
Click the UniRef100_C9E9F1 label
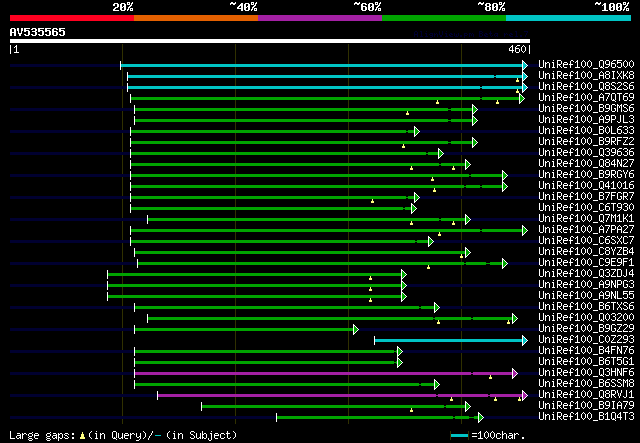pyautogui.click(x=586, y=263)
